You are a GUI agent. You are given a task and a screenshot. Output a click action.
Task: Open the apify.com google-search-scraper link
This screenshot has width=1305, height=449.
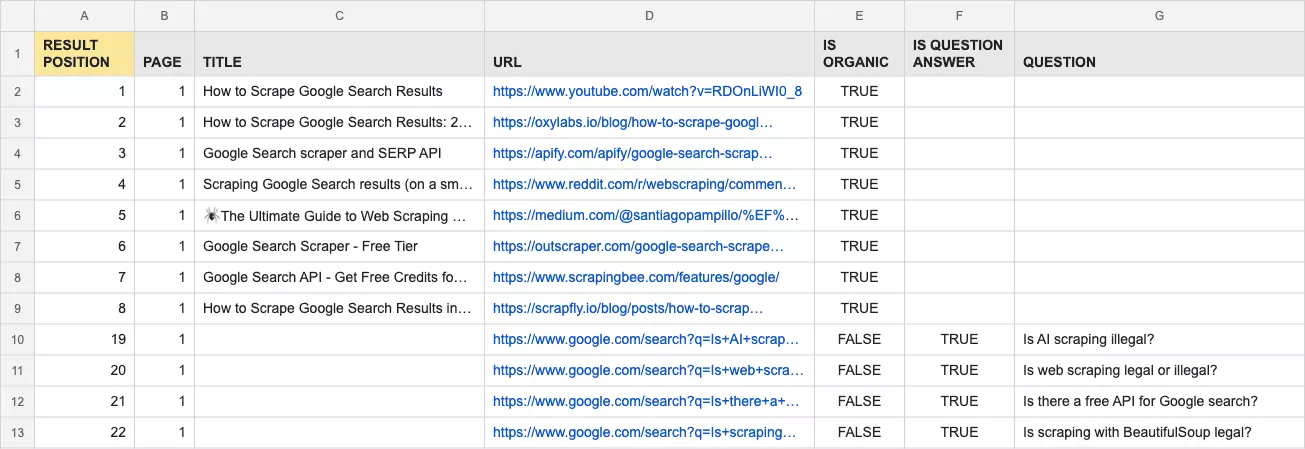point(633,153)
